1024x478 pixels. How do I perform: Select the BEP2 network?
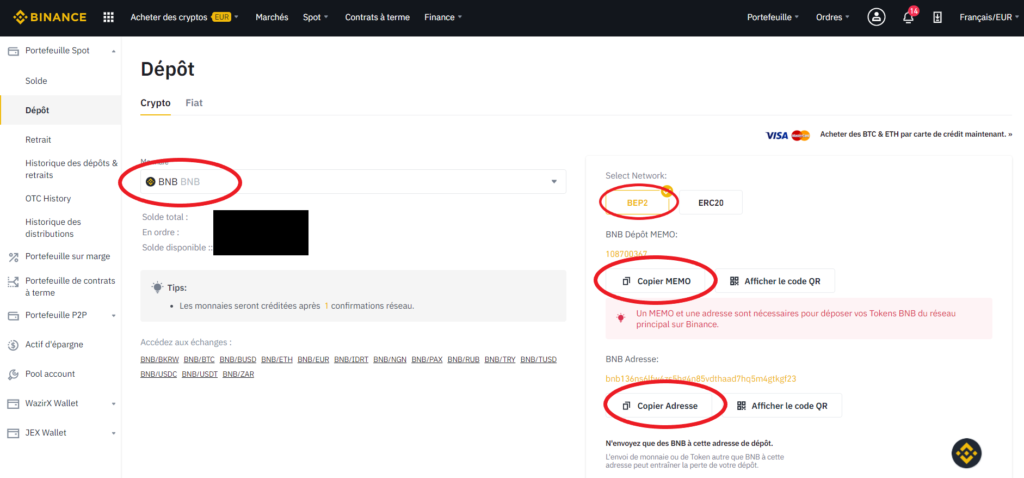pyautogui.click(x=637, y=202)
